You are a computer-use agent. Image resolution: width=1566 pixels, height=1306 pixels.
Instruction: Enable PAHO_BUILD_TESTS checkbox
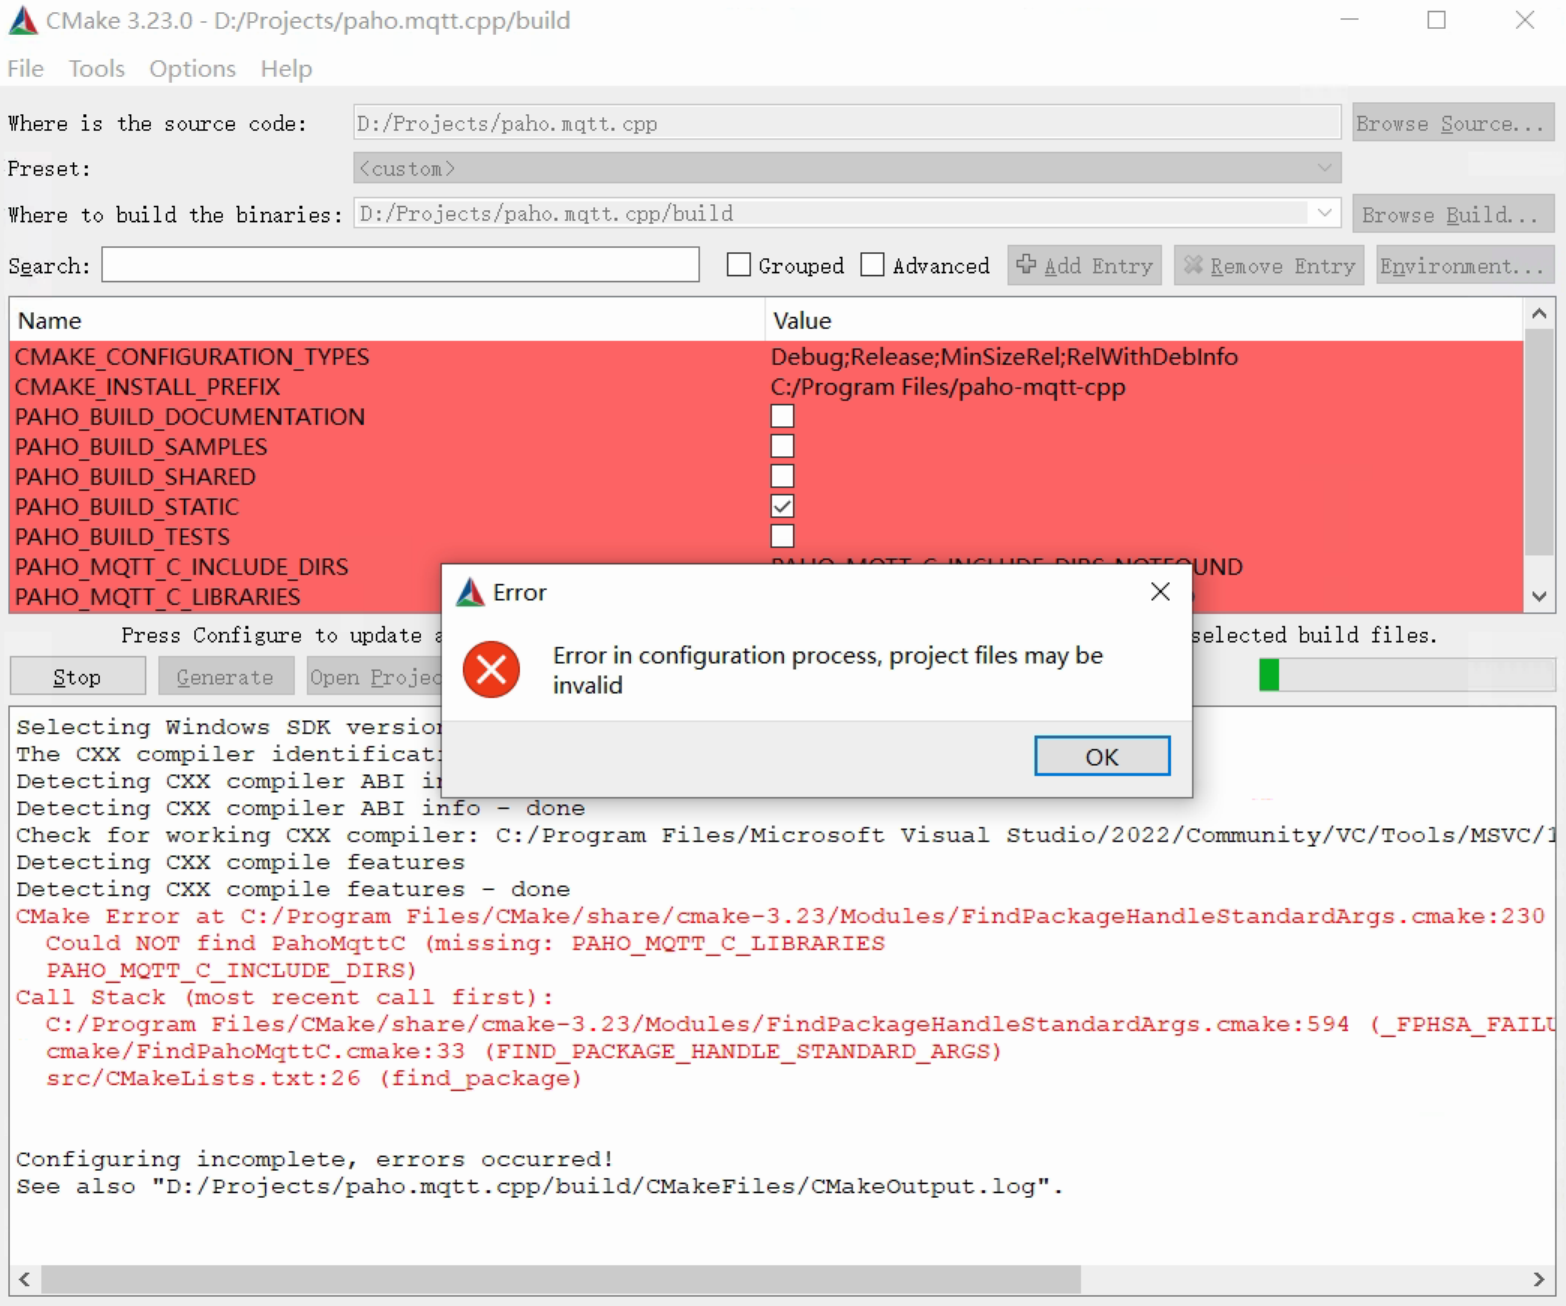click(x=783, y=536)
